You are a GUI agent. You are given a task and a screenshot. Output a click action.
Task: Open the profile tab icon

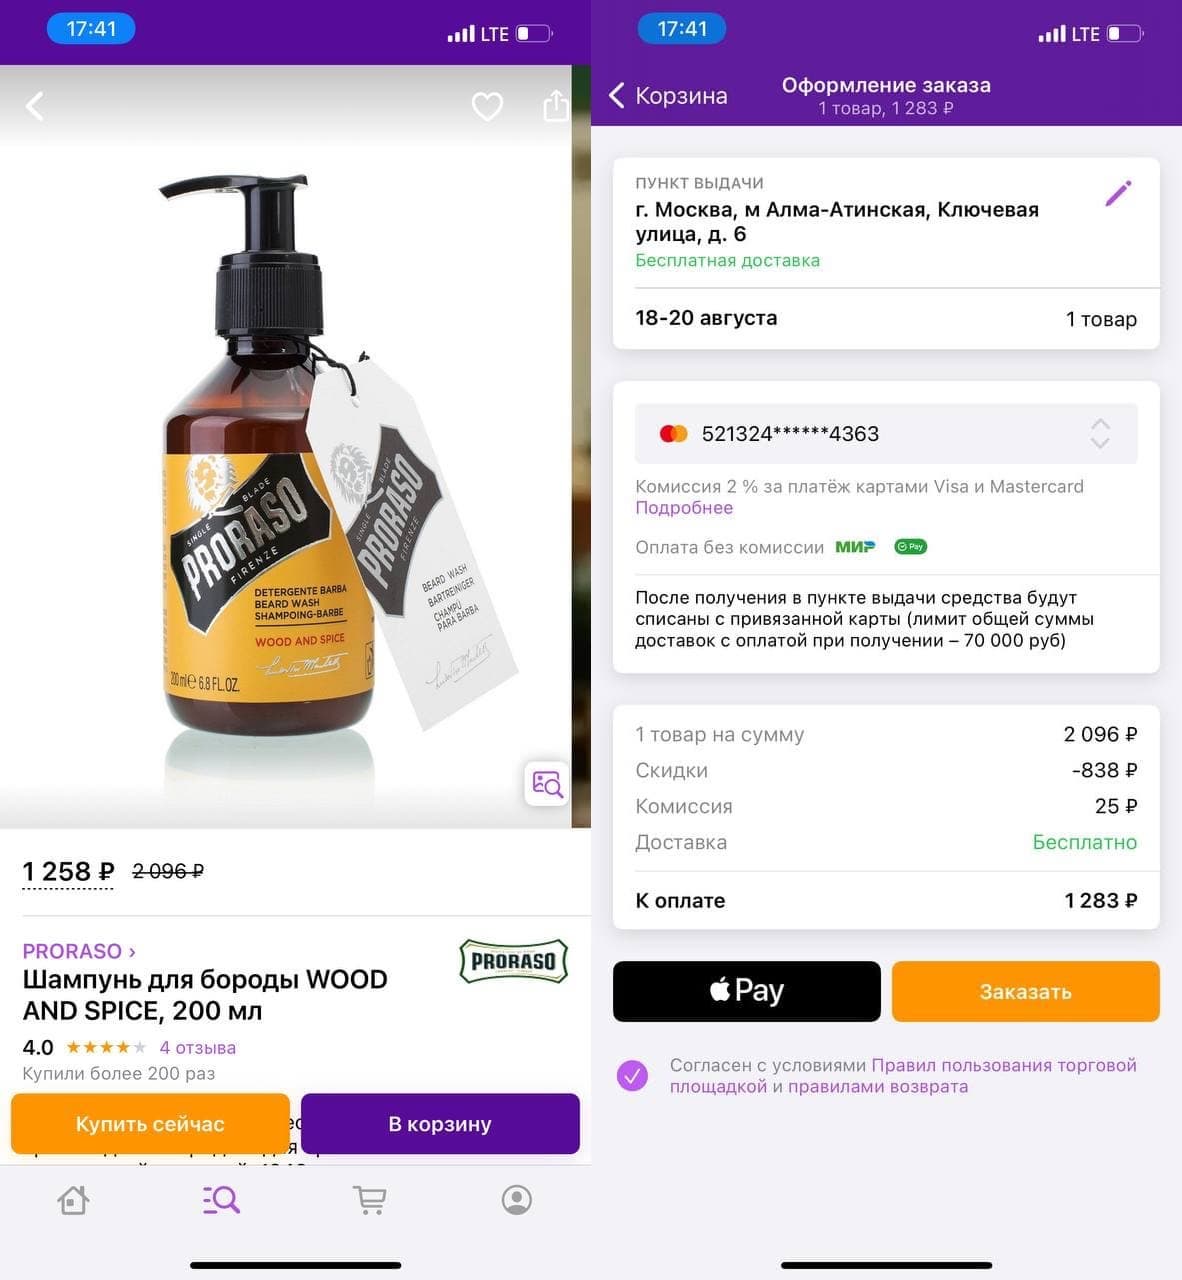tap(517, 1200)
